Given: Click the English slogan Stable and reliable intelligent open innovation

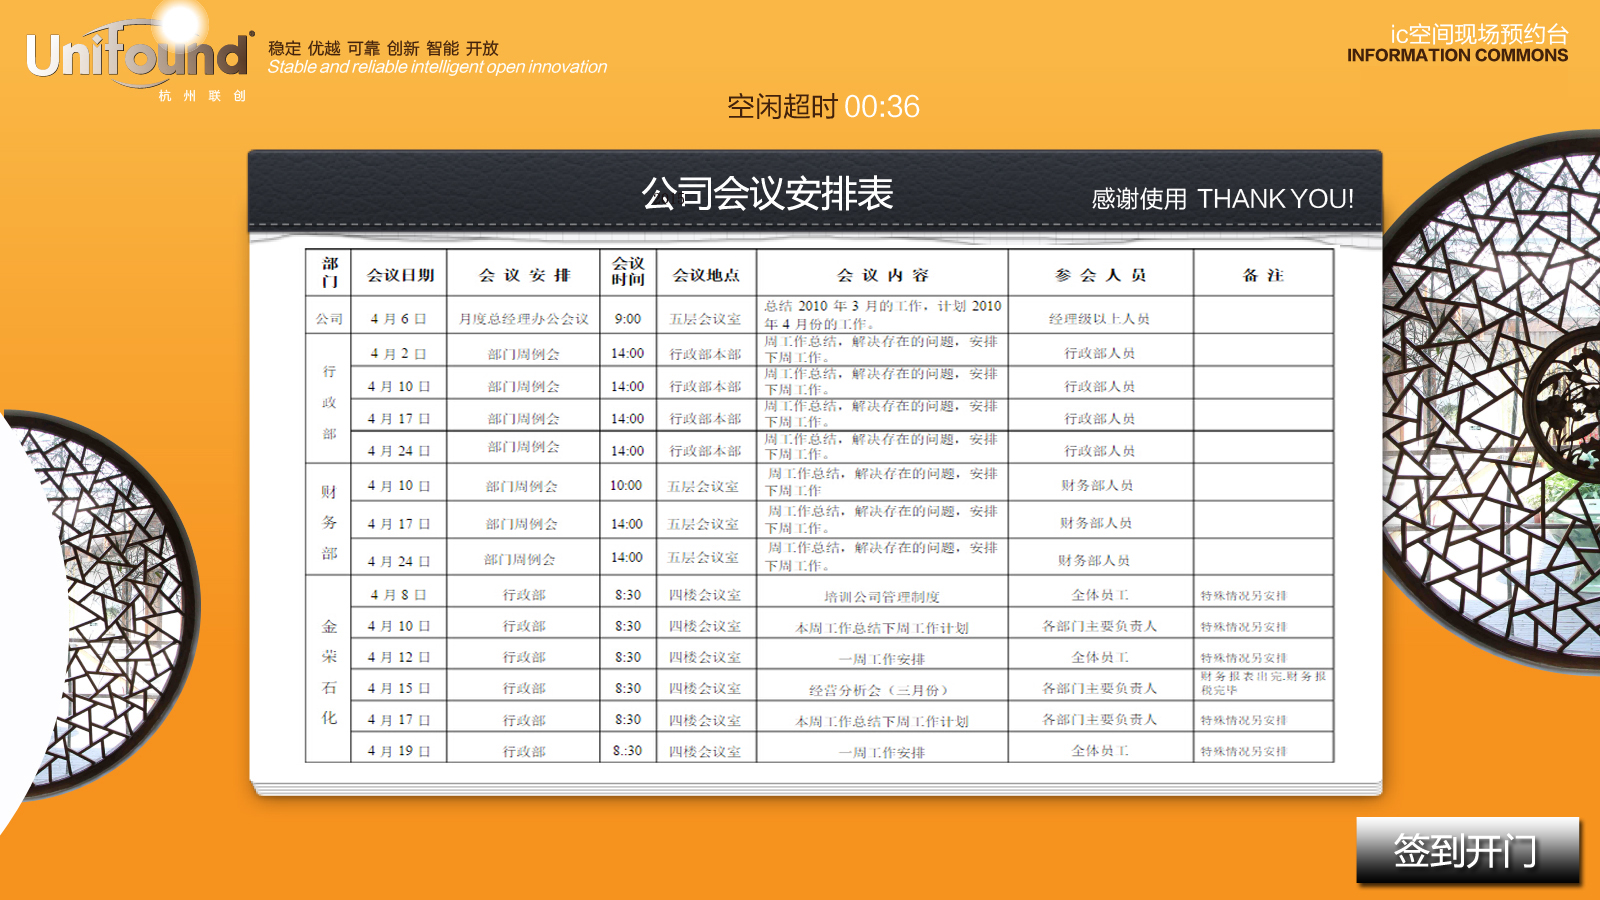Looking at the screenshot, I should (x=437, y=67).
